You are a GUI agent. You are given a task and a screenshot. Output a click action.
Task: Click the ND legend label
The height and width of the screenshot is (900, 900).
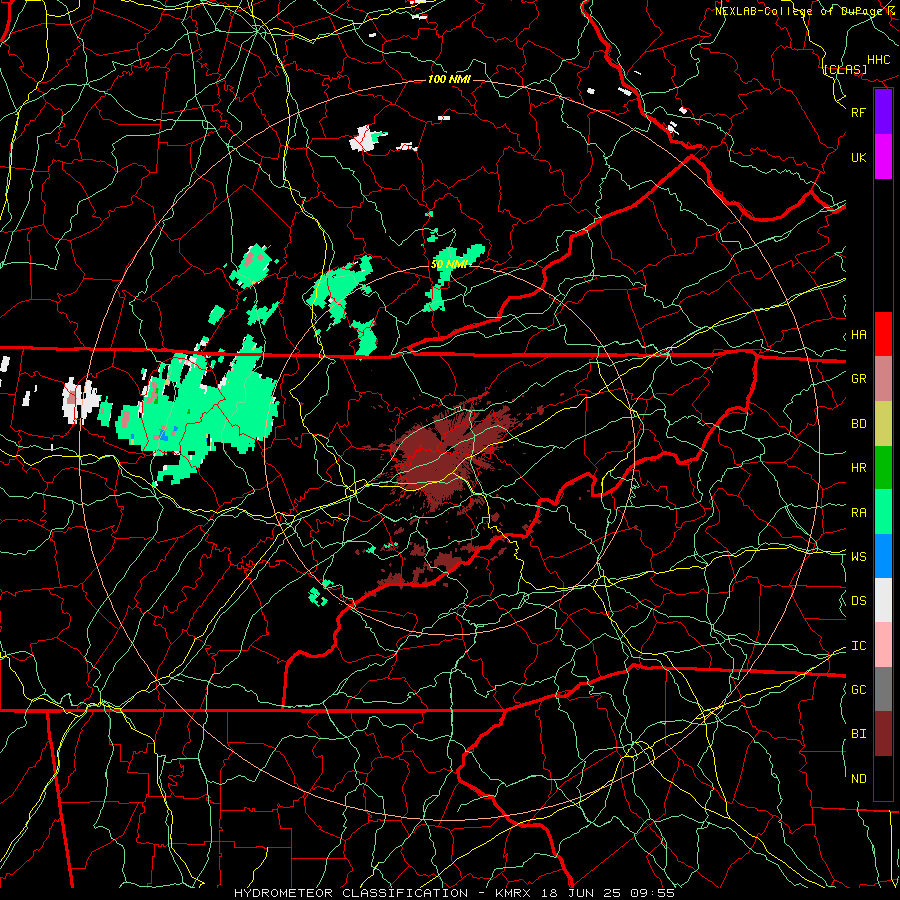858,779
